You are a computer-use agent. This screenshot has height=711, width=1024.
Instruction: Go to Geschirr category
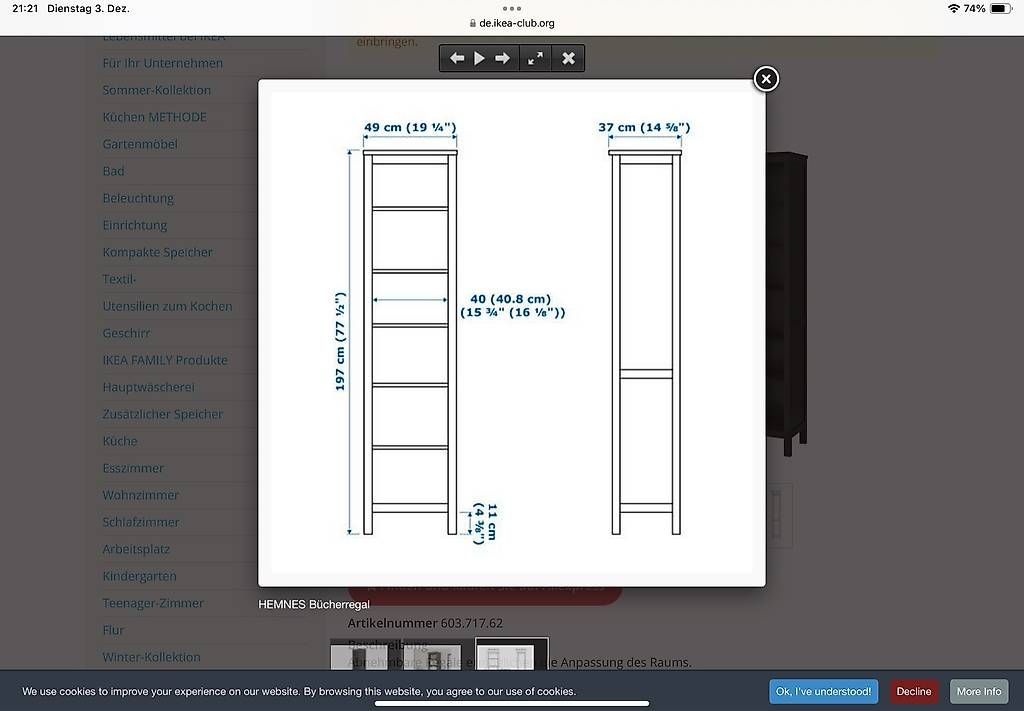click(x=126, y=333)
